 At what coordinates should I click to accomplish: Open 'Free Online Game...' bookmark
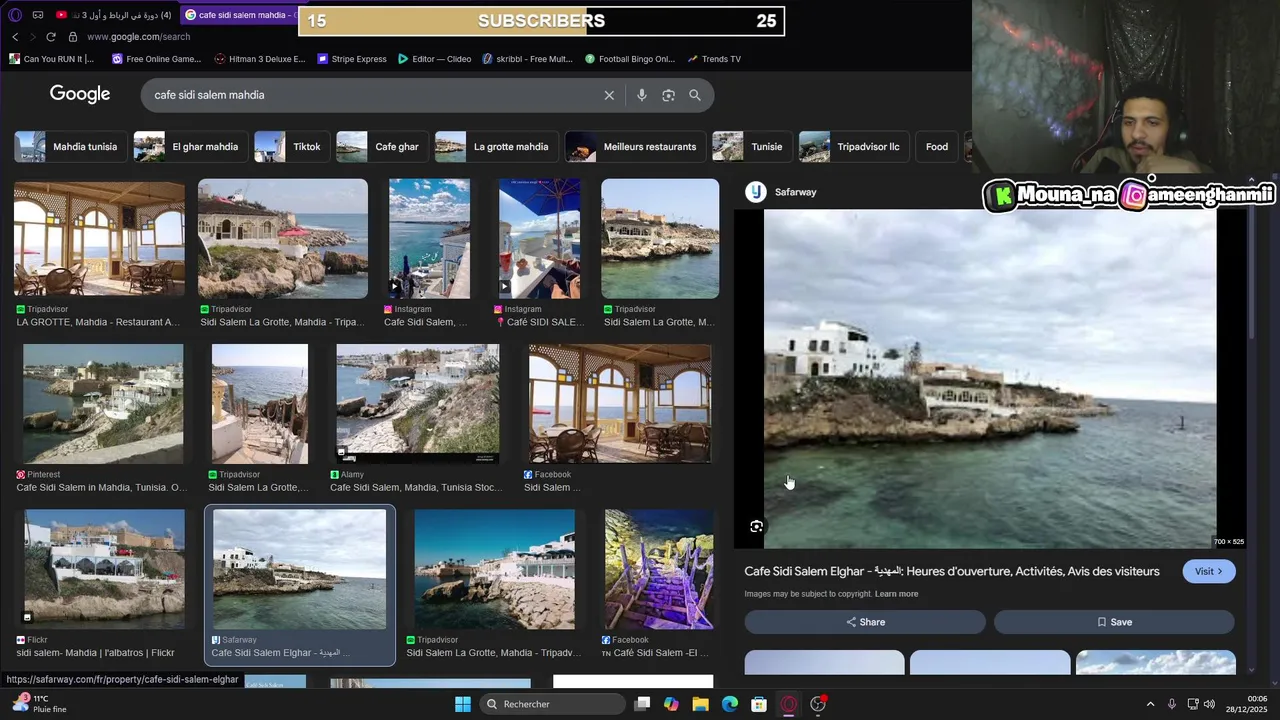156,59
